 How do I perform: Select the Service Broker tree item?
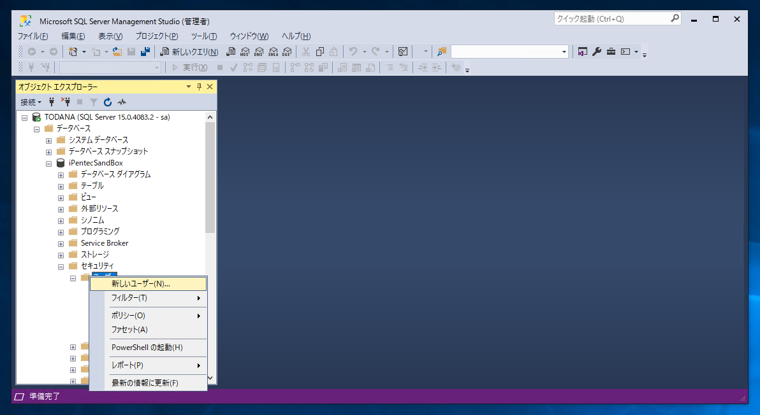click(x=104, y=243)
